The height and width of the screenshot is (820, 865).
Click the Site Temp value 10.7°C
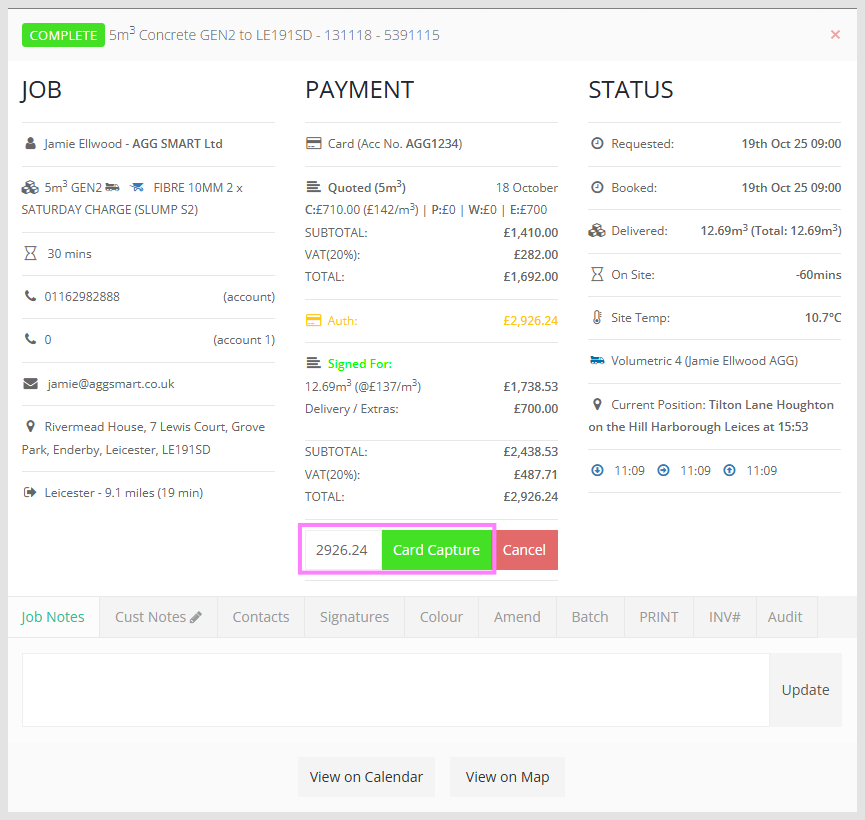click(x=823, y=317)
